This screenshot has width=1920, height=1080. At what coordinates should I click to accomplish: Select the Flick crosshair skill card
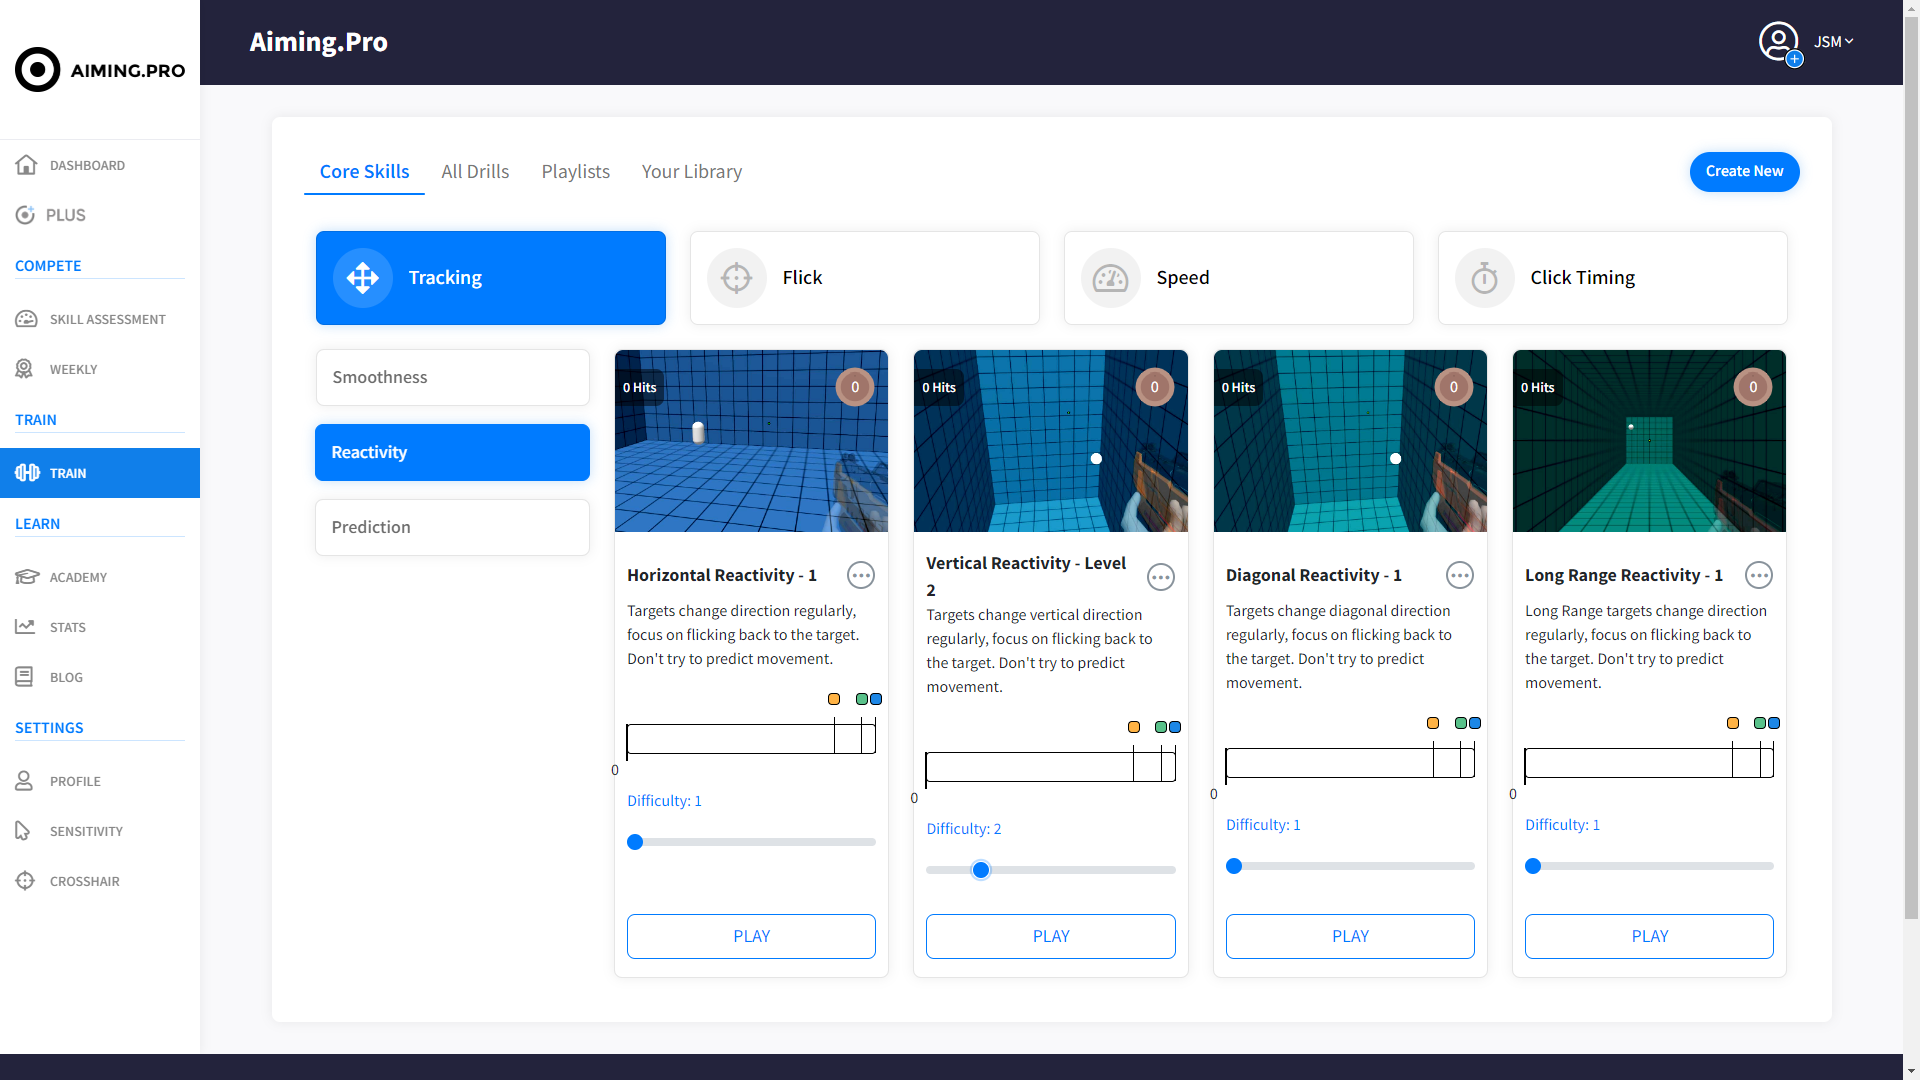(864, 278)
